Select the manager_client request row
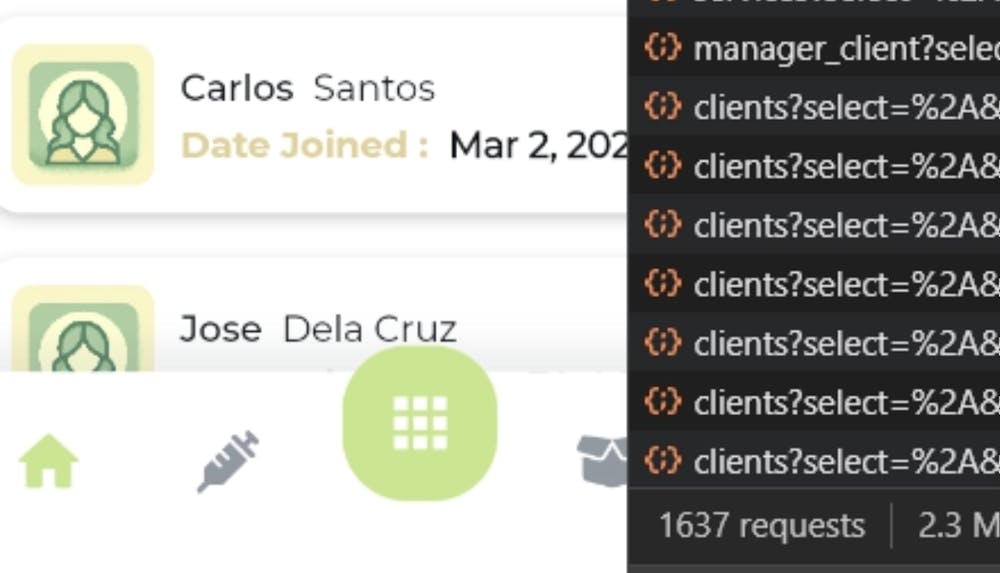 point(814,48)
